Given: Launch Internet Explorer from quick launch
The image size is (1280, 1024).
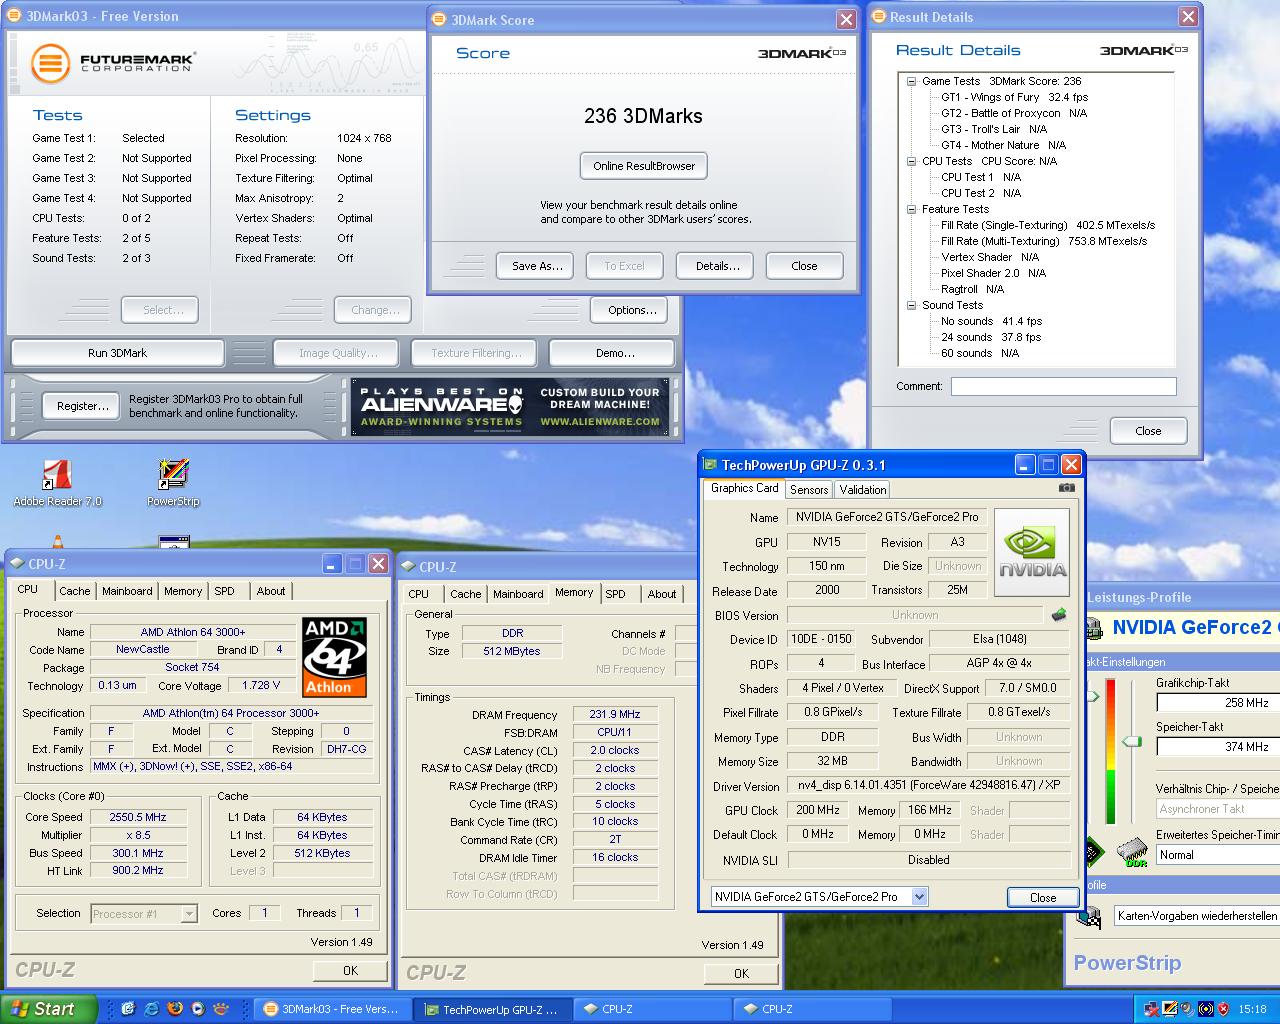Looking at the screenshot, I should (151, 1009).
